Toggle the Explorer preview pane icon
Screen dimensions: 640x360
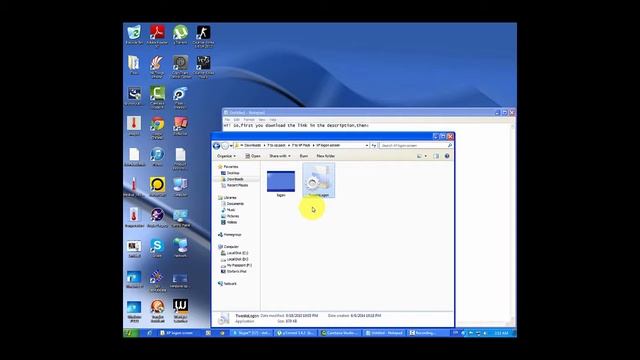click(x=436, y=156)
